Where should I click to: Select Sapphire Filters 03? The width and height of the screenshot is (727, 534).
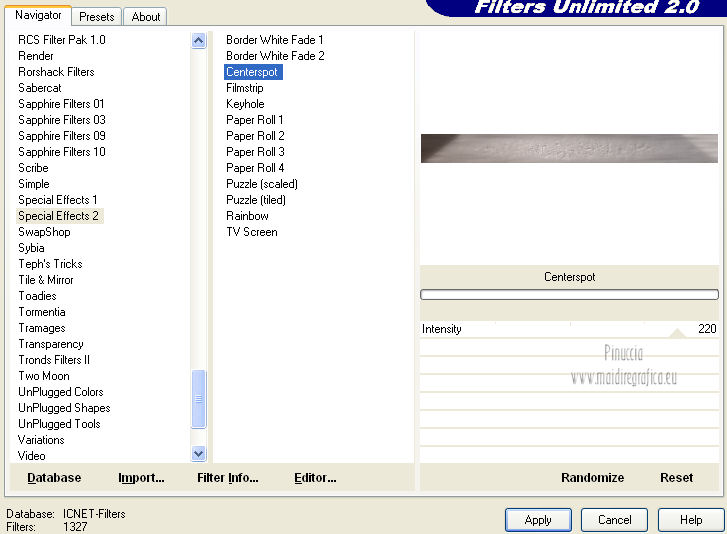point(62,120)
